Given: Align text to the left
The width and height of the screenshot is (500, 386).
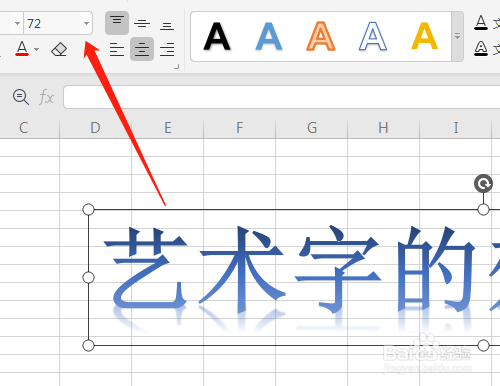Looking at the screenshot, I should click(117, 49).
